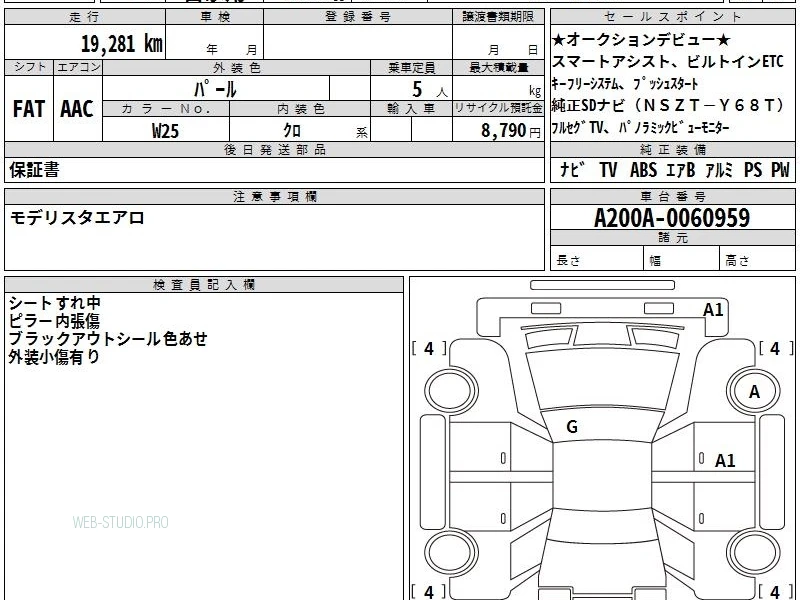The width and height of the screenshot is (800, 600).
Task: Select the chassis number "A200A-0060959"
Action: pos(672,218)
